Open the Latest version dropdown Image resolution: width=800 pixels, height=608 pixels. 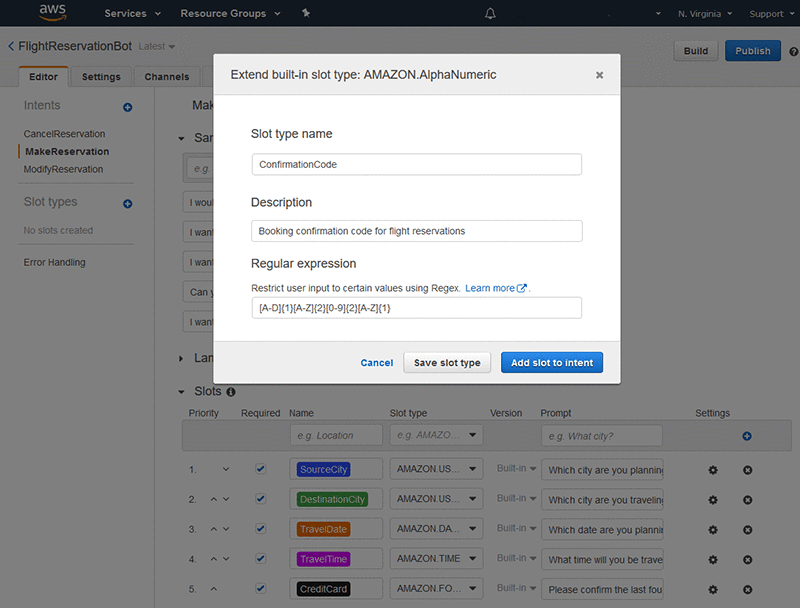pyautogui.click(x=157, y=46)
